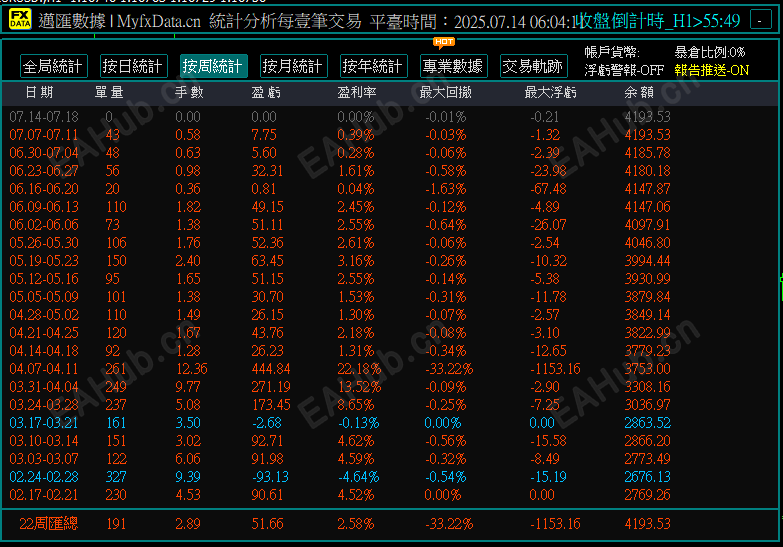Select the 04.07-04.11 week row
The width and height of the screenshot is (783, 547).
click(340, 369)
